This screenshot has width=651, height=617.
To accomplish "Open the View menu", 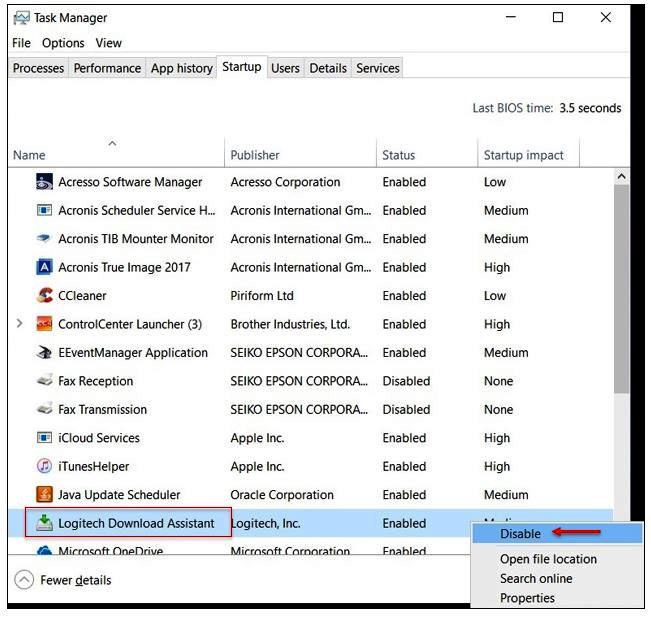I will pyautogui.click(x=108, y=43).
